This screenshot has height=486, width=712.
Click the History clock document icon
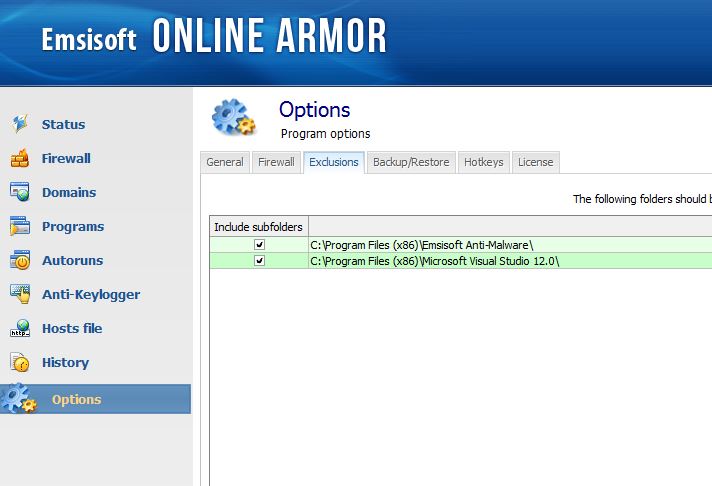pos(20,362)
